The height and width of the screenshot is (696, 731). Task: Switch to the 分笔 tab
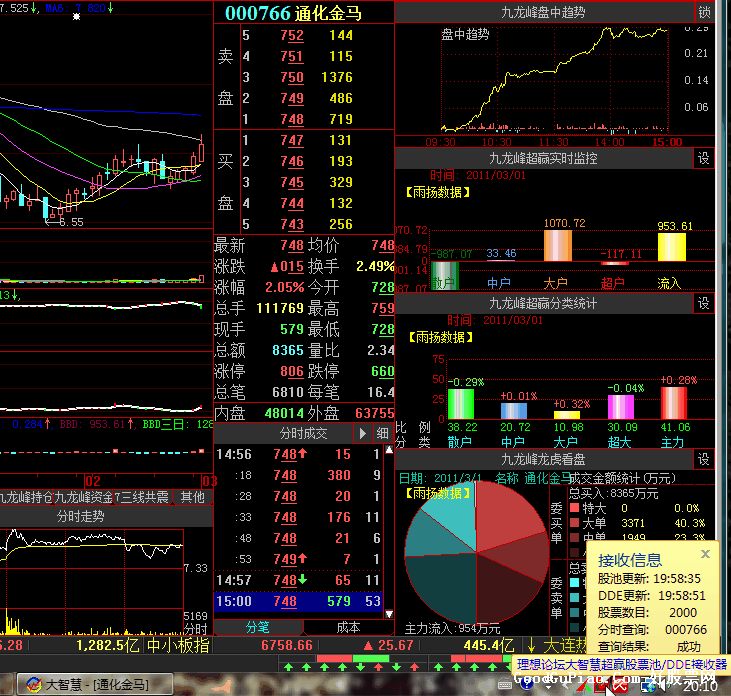click(x=258, y=627)
